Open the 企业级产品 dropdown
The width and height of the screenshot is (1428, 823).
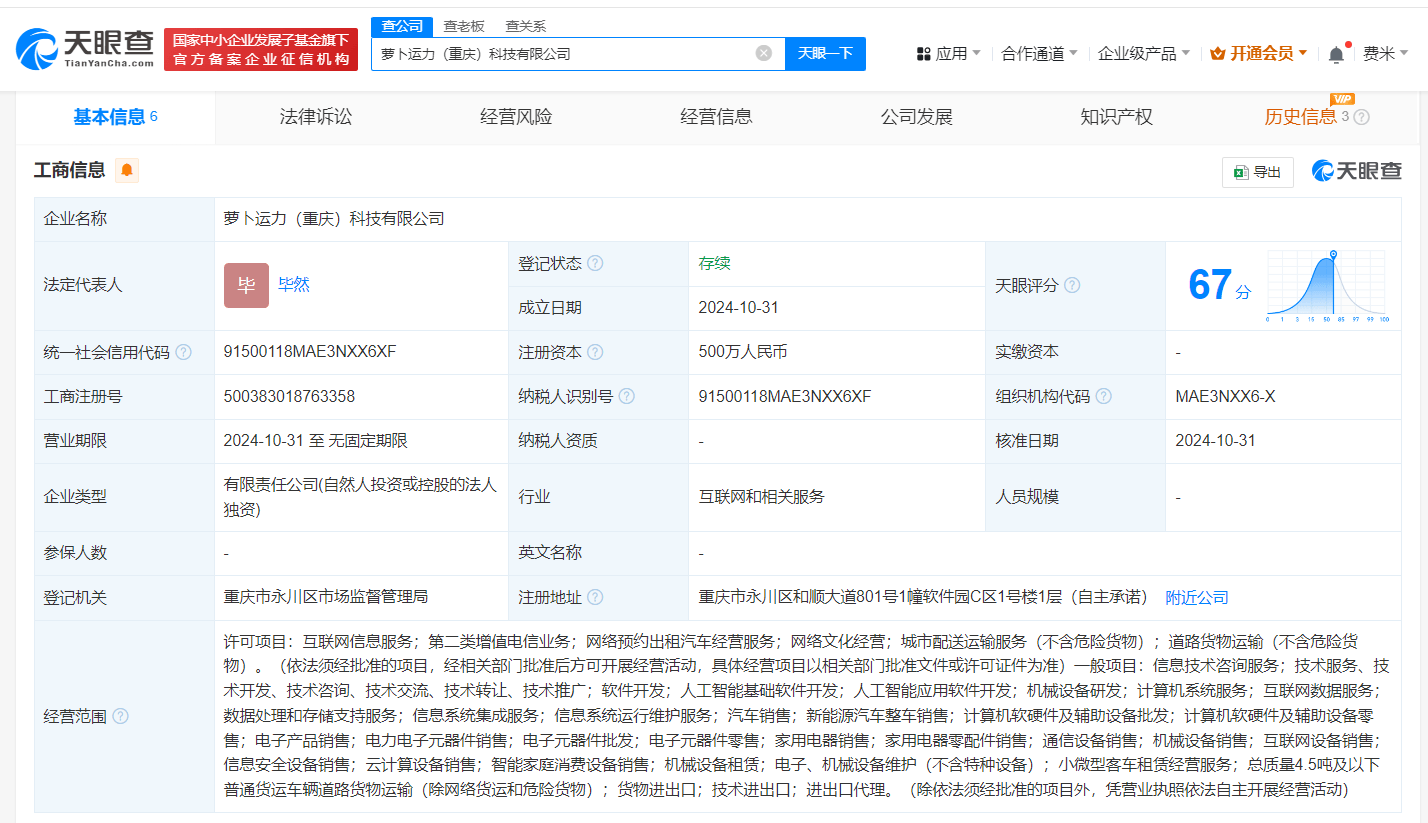click(1143, 53)
